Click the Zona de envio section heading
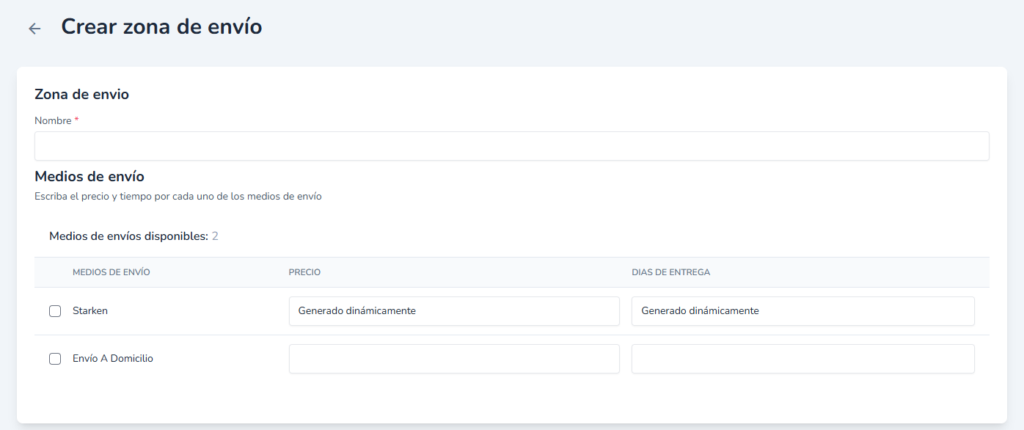 [82, 95]
